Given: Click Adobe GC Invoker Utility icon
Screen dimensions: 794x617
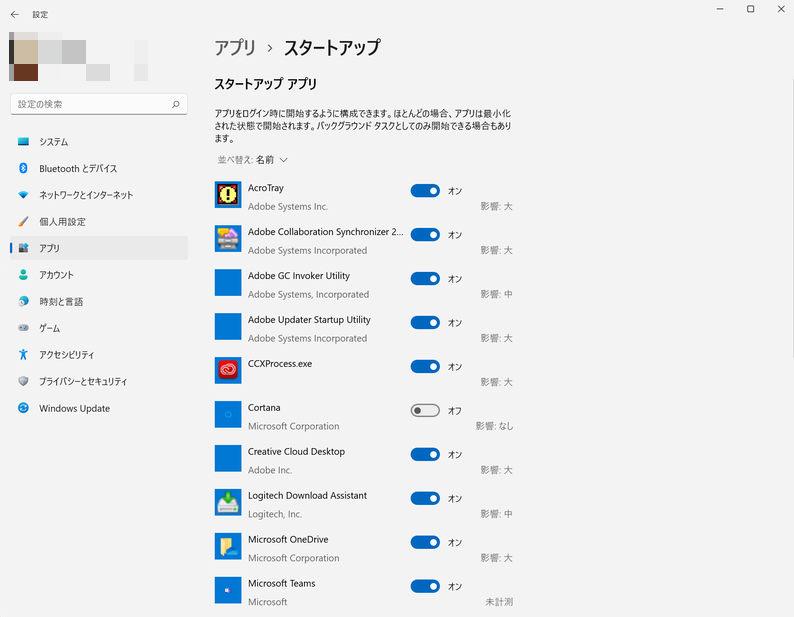Looking at the screenshot, I should (x=228, y=283).
